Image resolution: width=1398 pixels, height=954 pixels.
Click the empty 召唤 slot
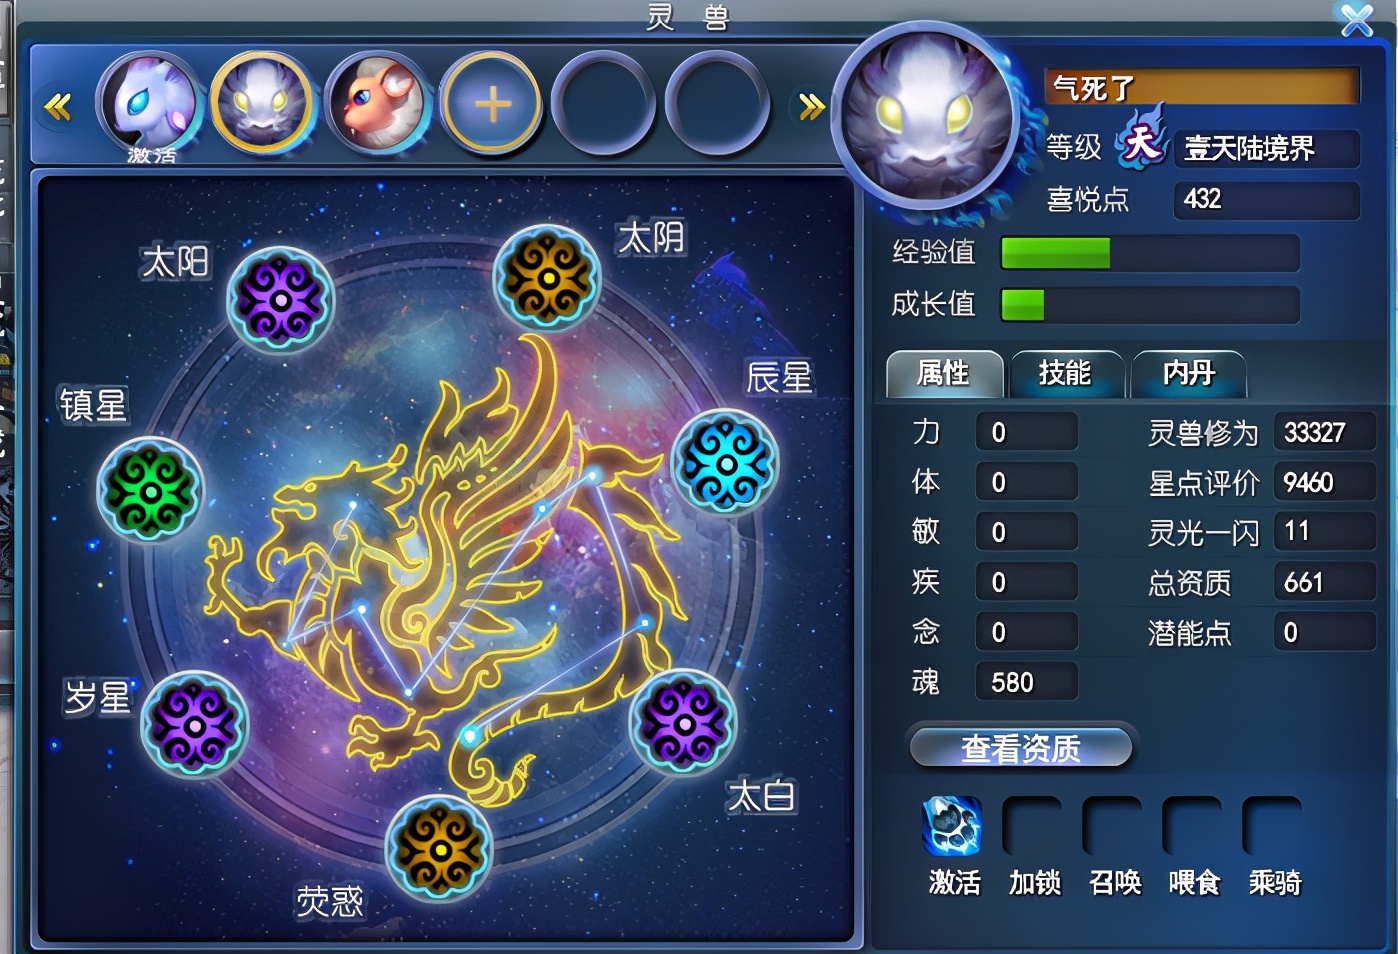click(1113, 826)
